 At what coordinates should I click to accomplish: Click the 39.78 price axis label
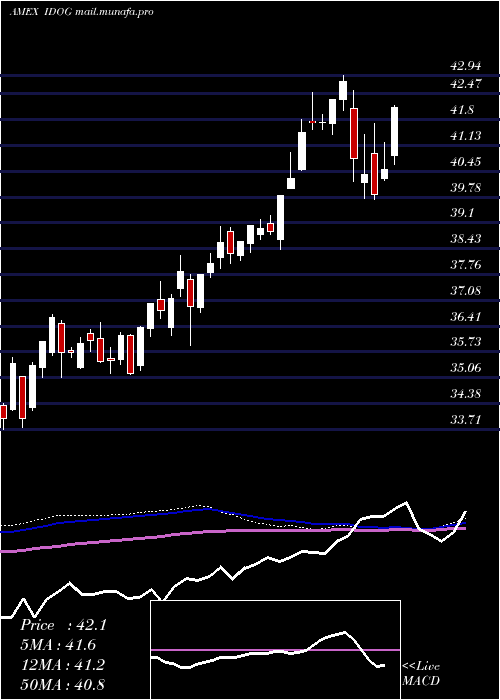(466, 188)
